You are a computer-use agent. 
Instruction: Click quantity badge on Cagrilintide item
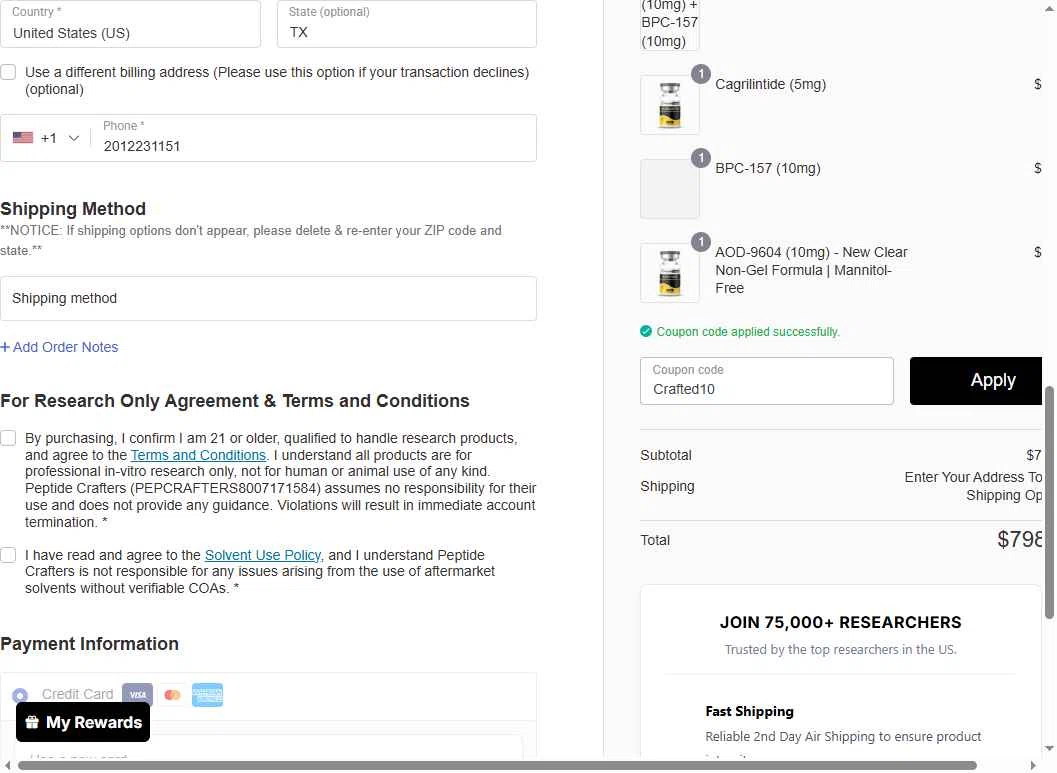pyautogui.click(x=701, y=74)
